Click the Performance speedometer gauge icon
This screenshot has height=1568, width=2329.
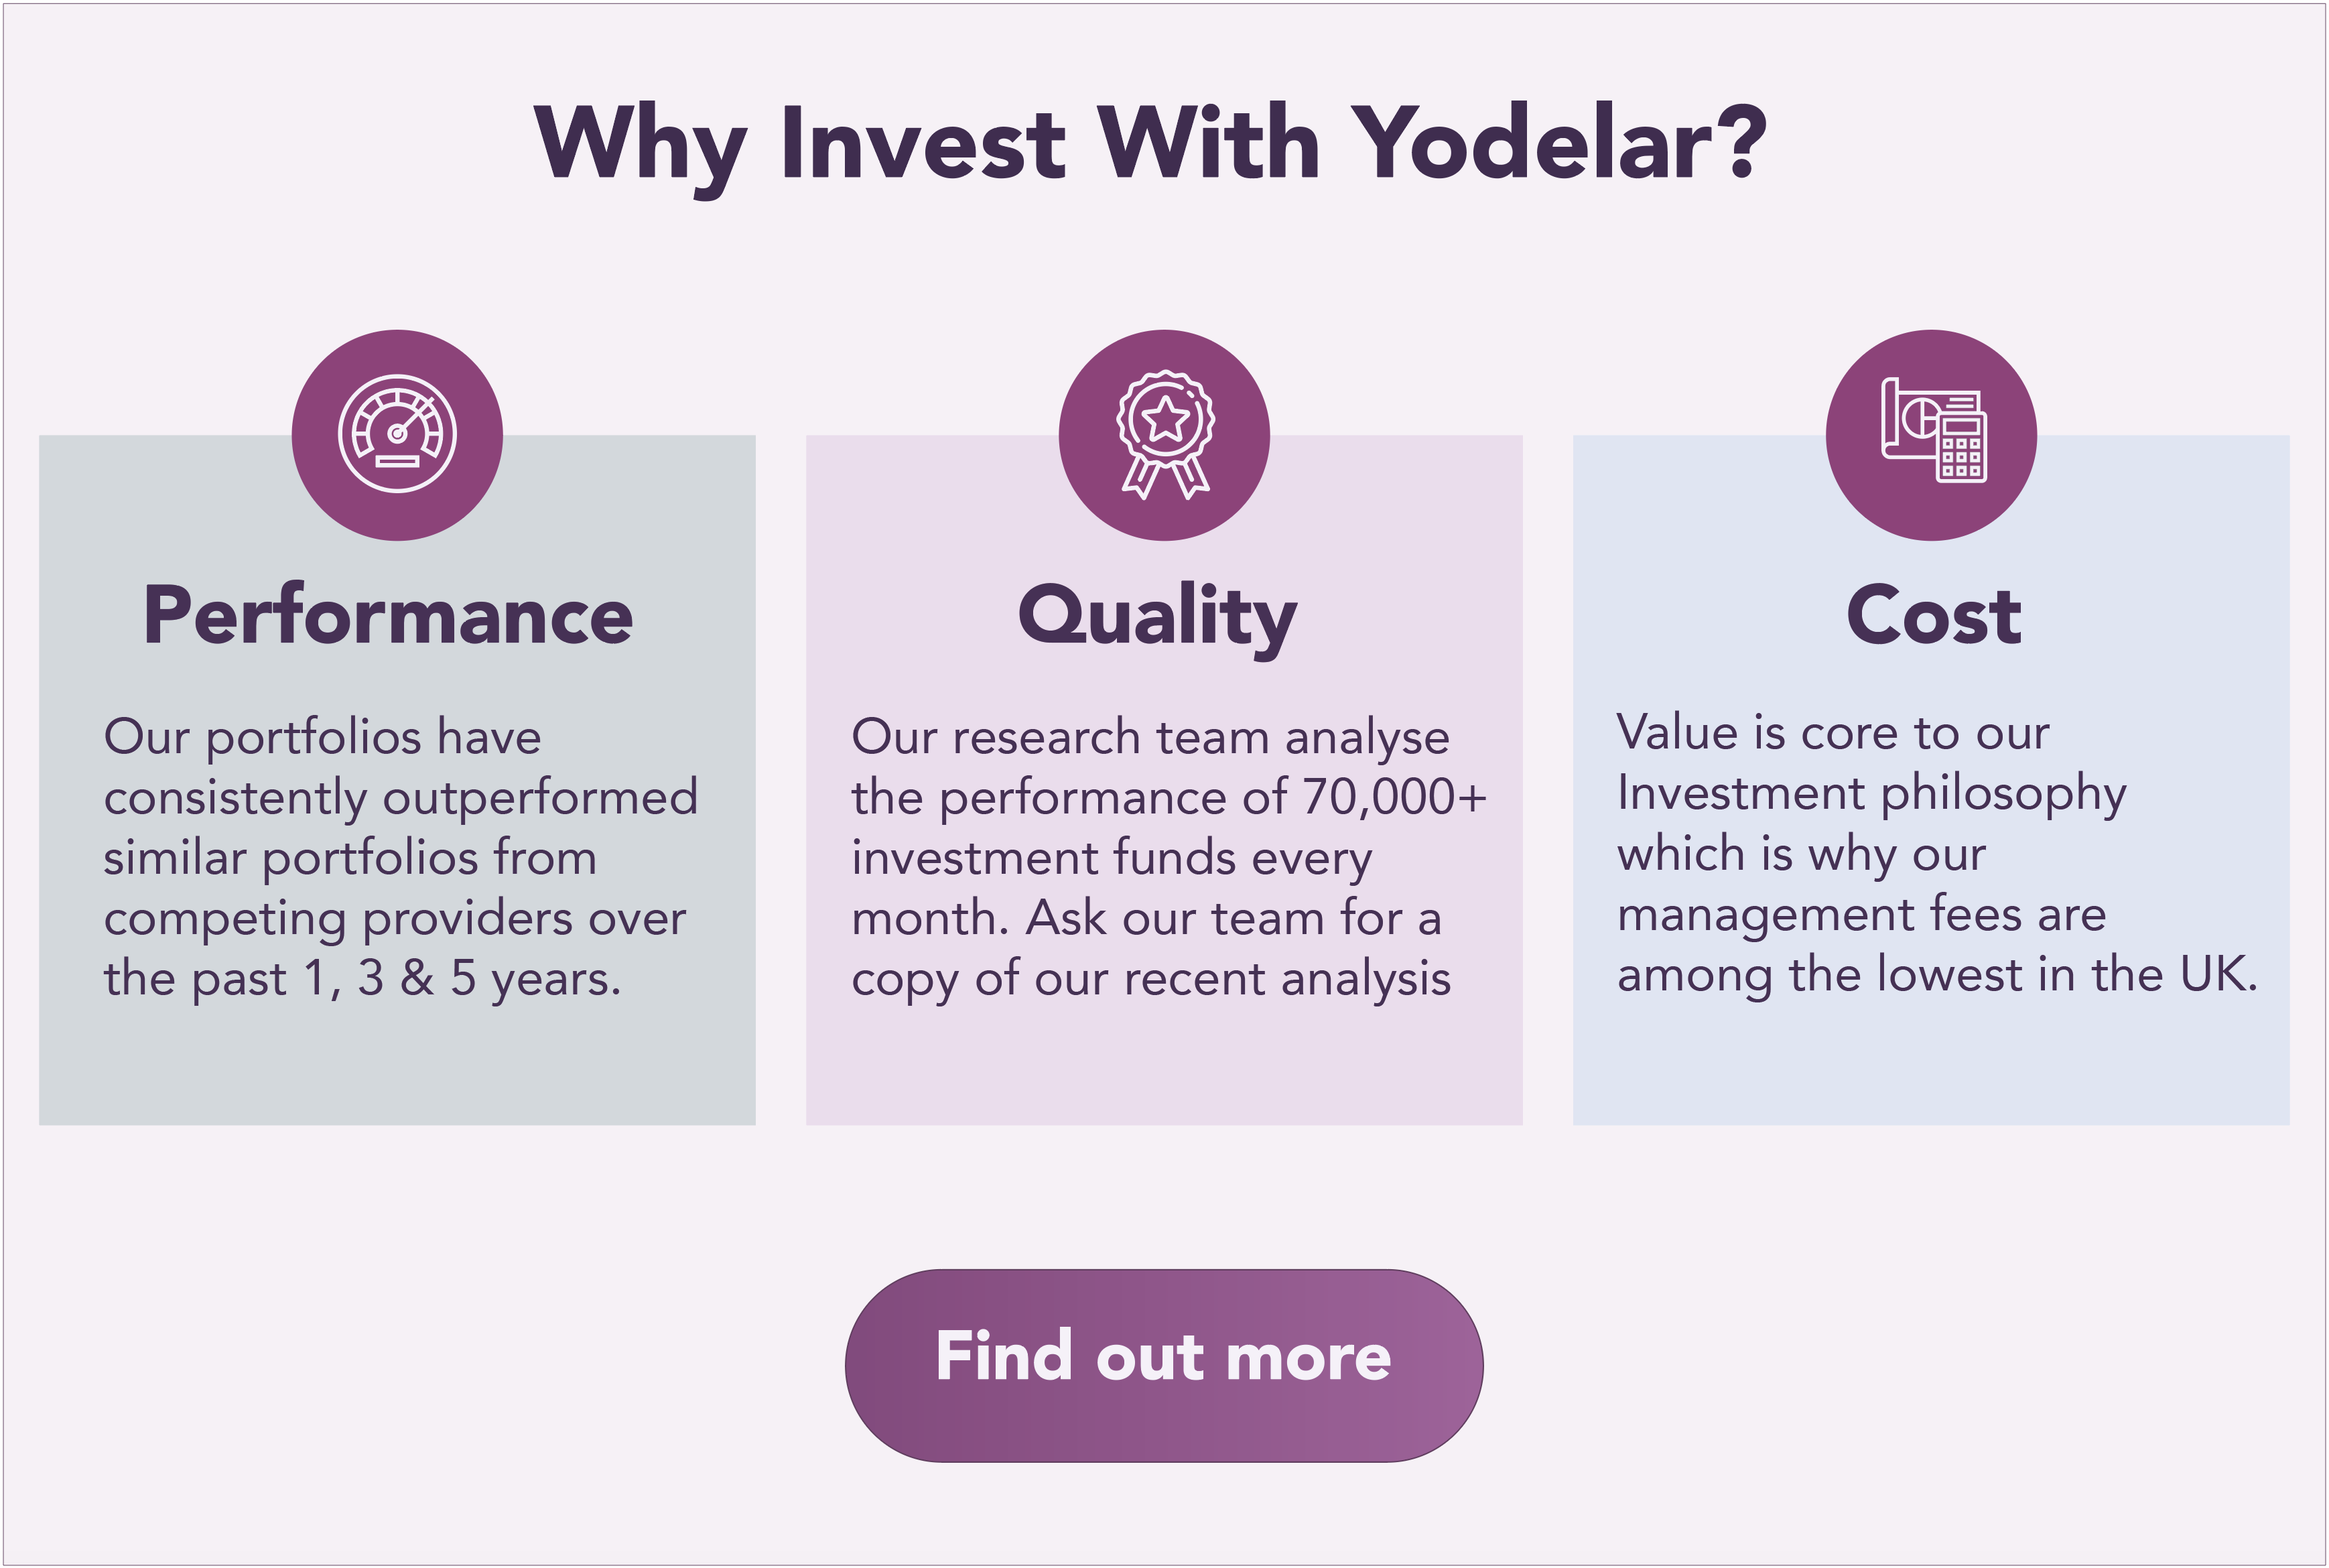tap(397, 434)
